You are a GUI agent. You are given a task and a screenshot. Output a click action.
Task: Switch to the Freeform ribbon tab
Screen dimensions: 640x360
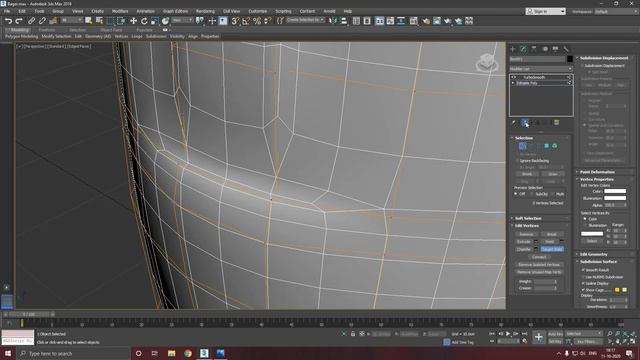(x=47, y=30)
